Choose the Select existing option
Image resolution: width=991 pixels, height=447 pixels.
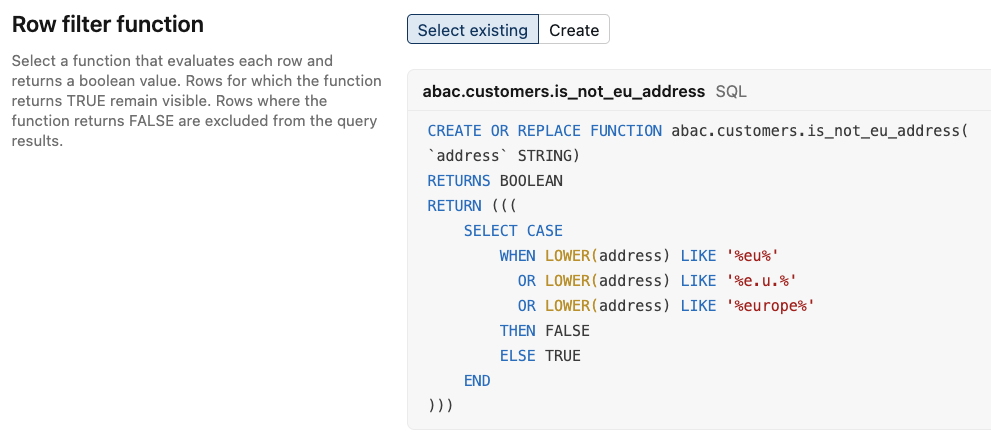[x=473, y=30]
